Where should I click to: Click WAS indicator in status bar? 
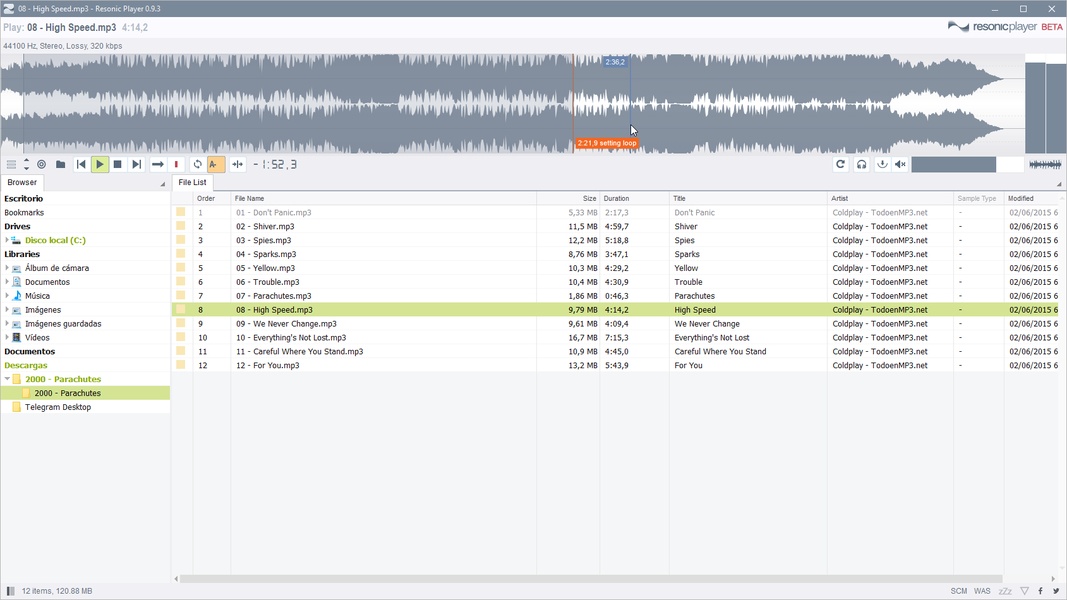pos(982,591)
